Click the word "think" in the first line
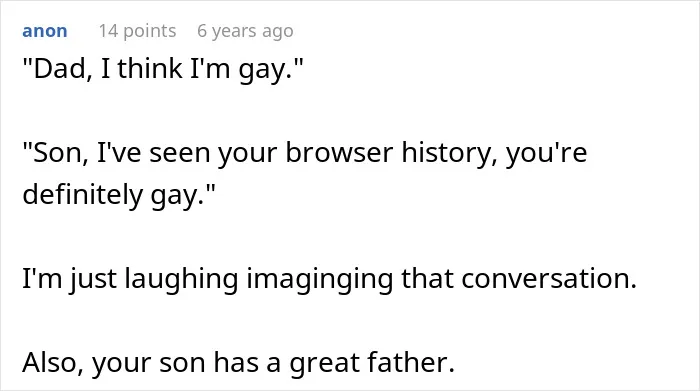Viewport: 700px width, 391px height. (x=150, y=69)
